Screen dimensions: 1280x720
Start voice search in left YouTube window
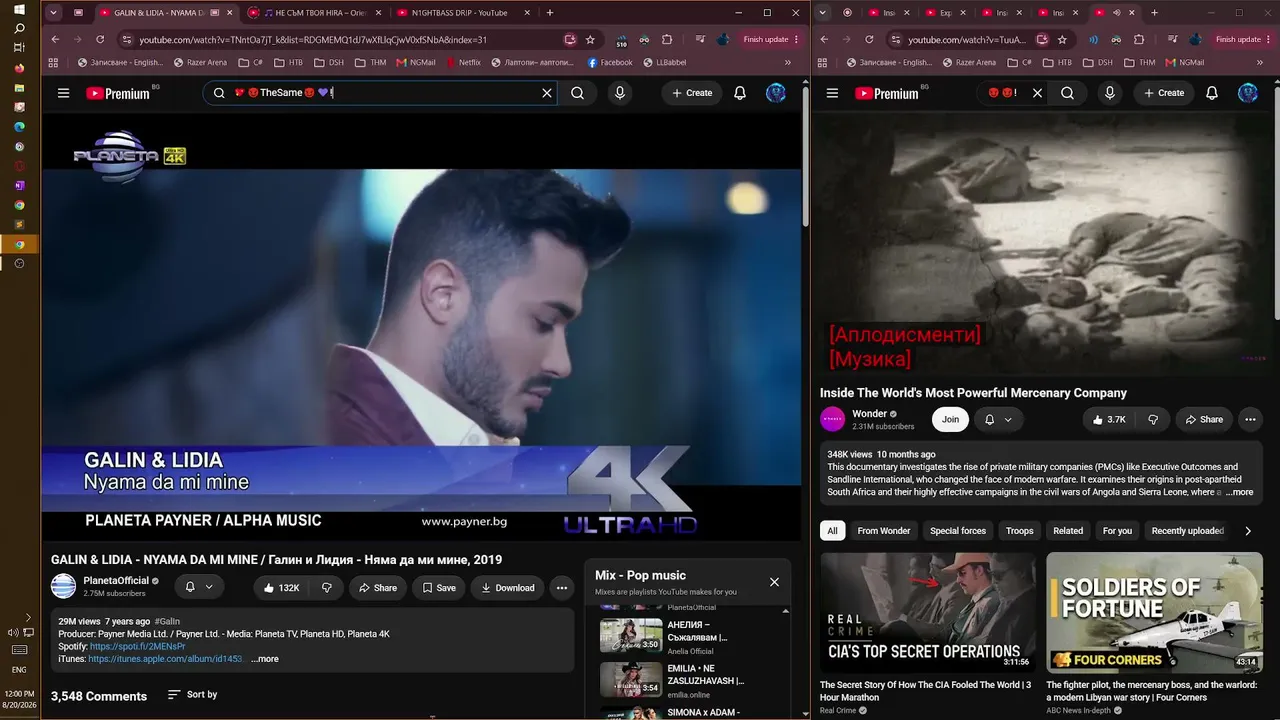[x=620, y=93]
